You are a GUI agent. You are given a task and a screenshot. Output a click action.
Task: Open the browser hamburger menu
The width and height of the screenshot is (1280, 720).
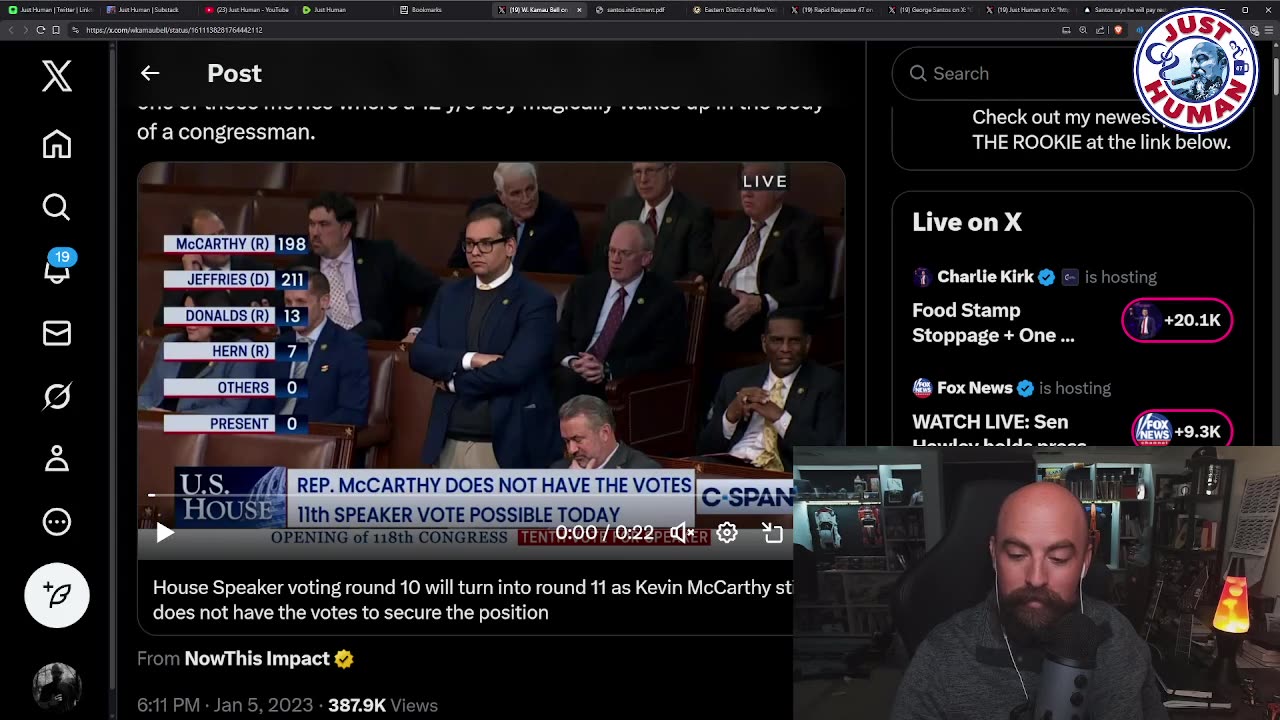(x=1268, y=30)
